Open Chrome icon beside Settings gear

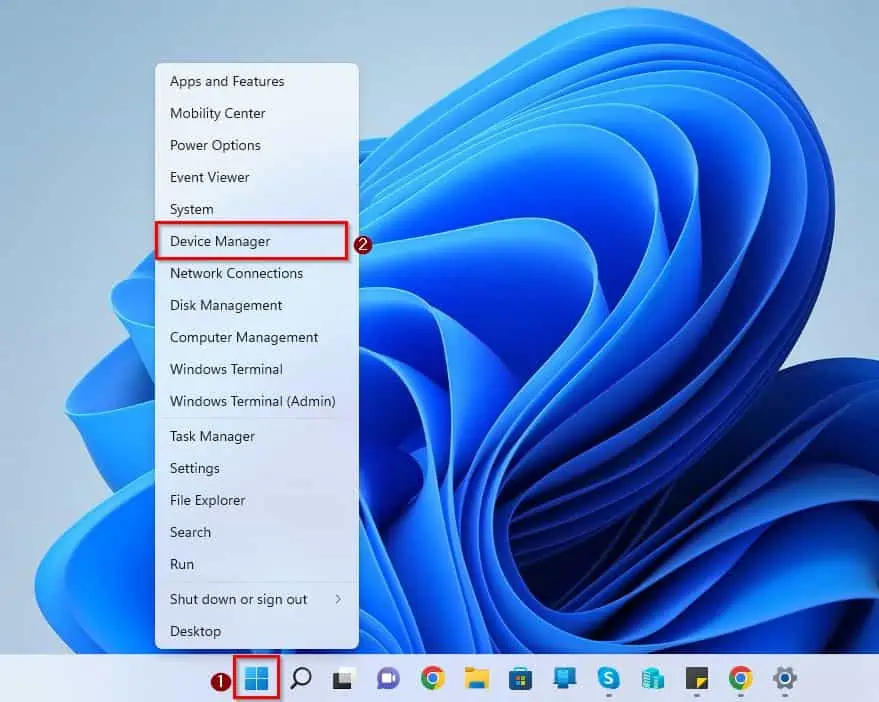[x=741, y=678]
